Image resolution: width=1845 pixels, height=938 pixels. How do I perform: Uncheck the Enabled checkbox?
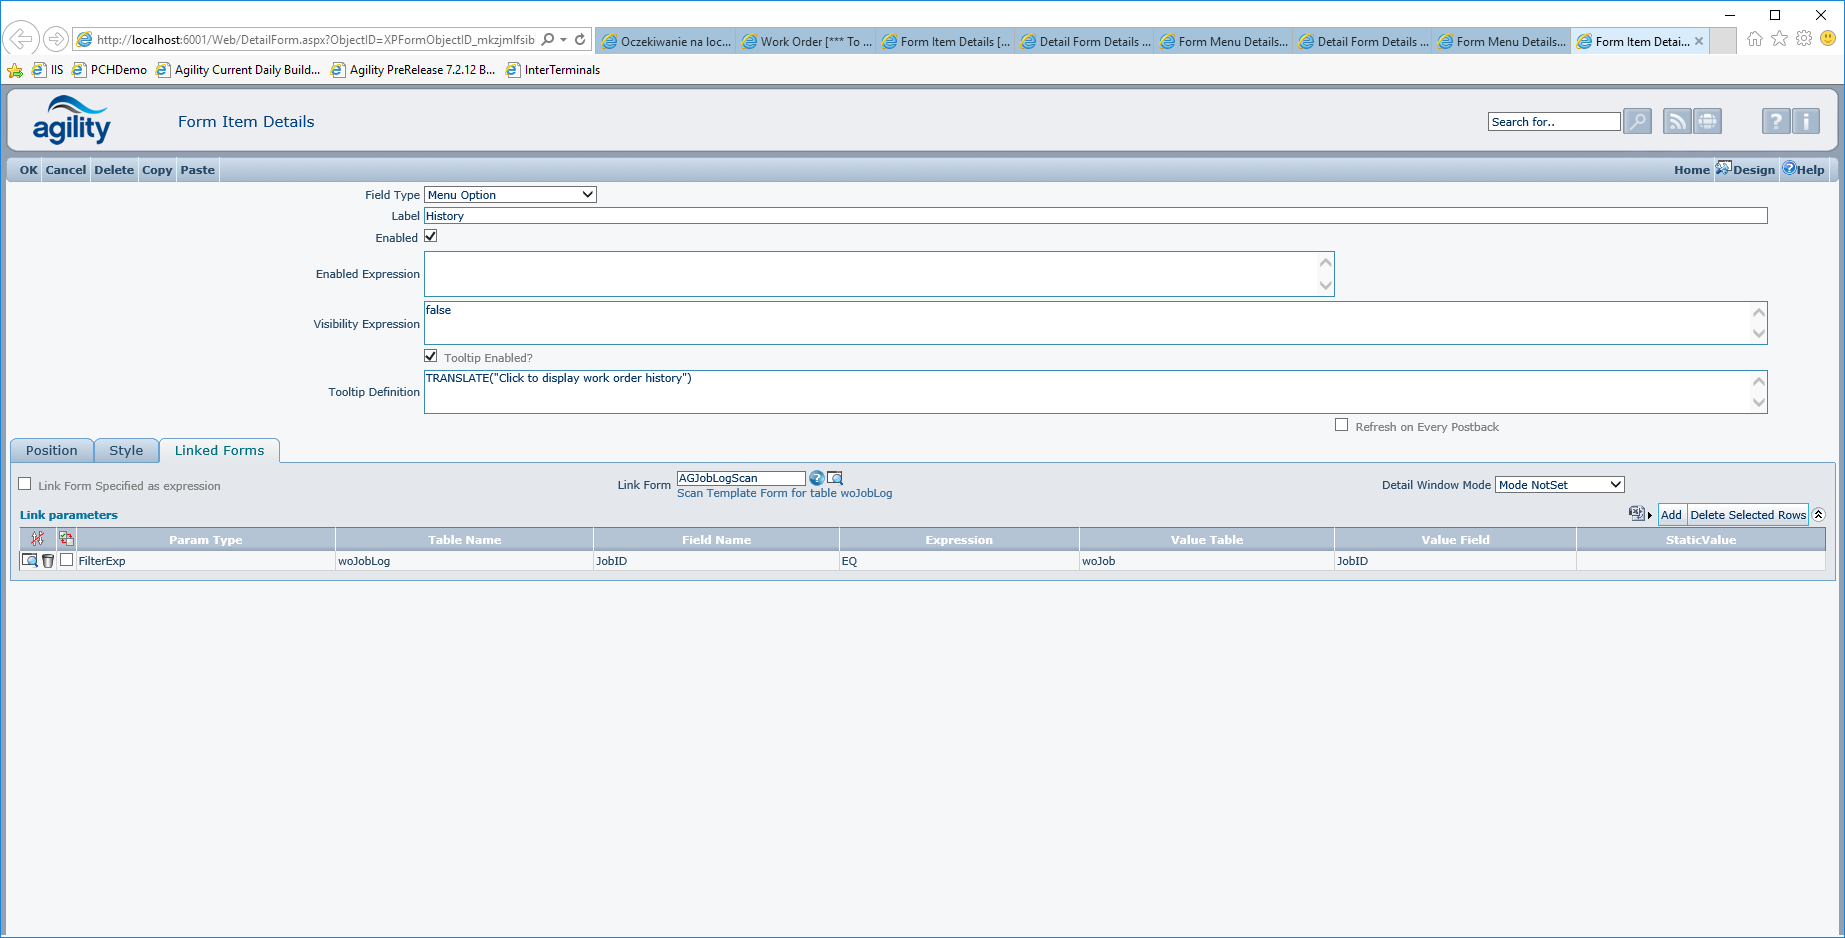pyautogui.click(x=431, y=237)
